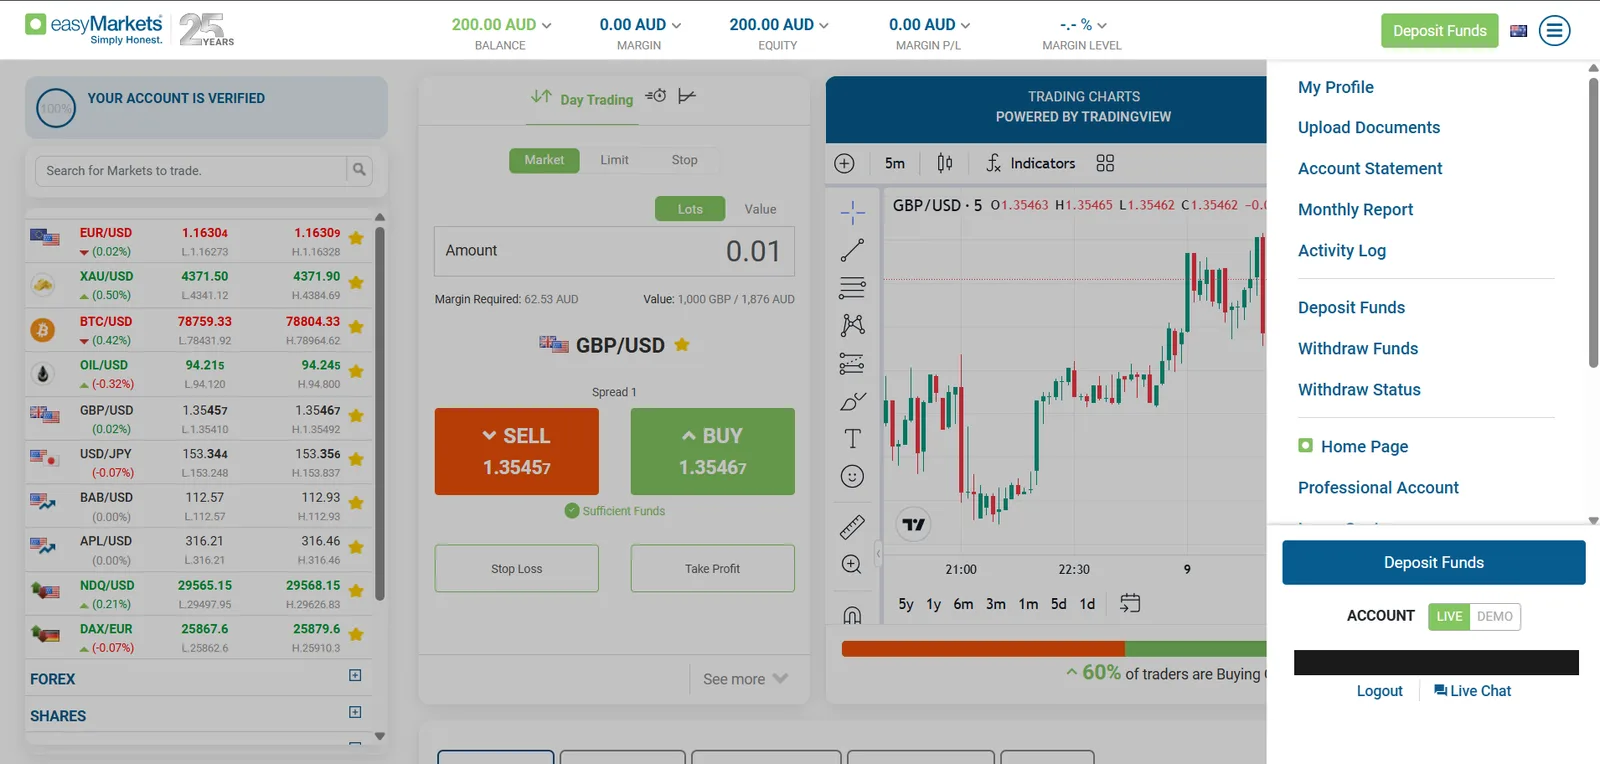
Task: Switch account to LIVE mode
Action: [1449, 616]
